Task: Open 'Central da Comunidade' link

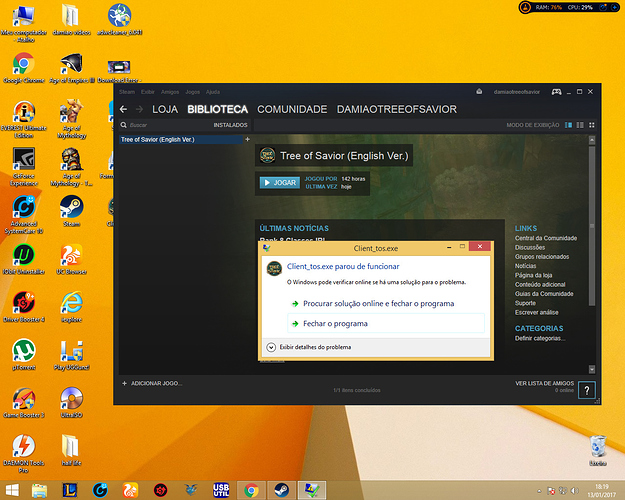Action: pyautogui.click(x=545, y=238)
